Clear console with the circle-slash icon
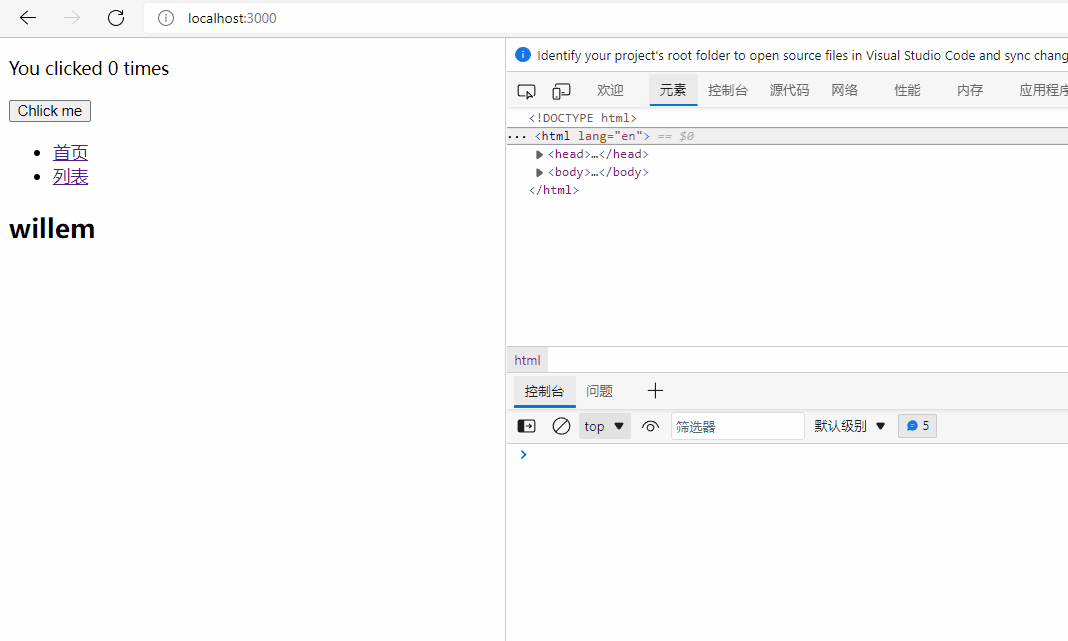The image size is (1068, 641). (x=561, y=426)
